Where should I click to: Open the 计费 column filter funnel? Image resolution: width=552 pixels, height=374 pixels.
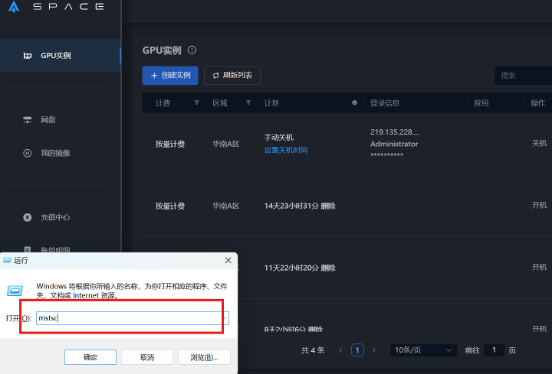pos(196,102)
